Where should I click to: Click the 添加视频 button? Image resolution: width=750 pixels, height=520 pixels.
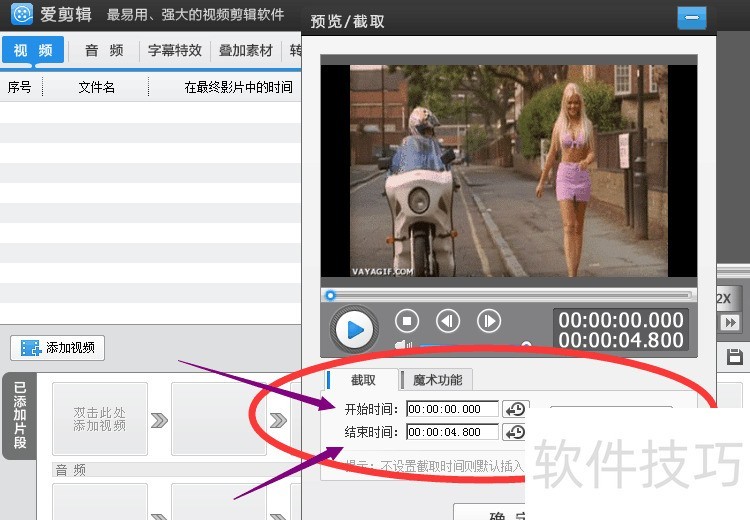(x=58, y=348)
